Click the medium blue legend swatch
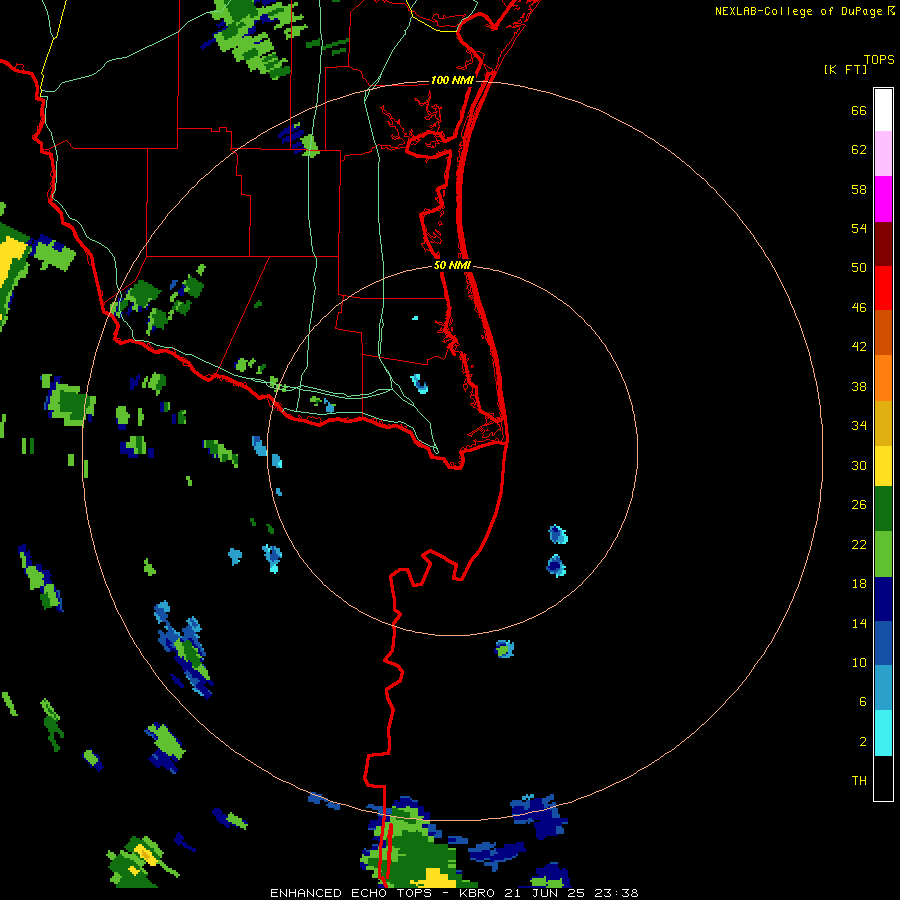900x900 pixels. (883, 643)
